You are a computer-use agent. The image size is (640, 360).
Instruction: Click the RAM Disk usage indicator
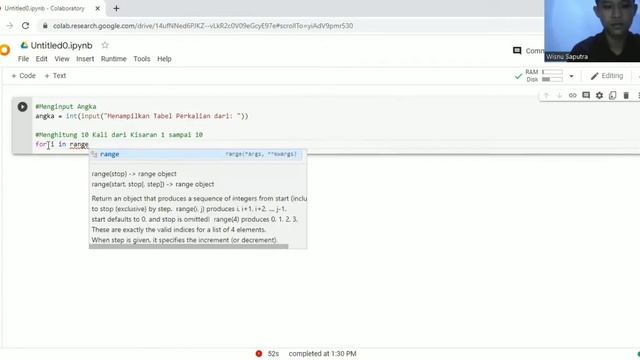pyautogui.click(x=544, y=76)
